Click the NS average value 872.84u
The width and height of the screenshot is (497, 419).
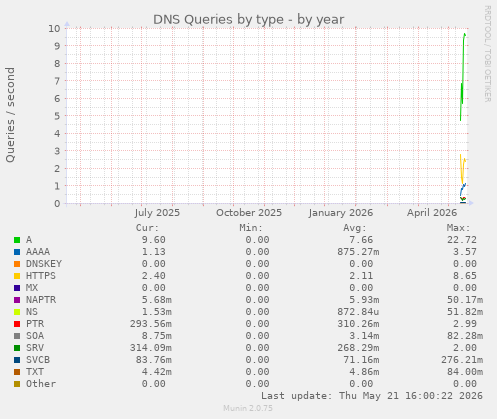click(x=358, y=312)
